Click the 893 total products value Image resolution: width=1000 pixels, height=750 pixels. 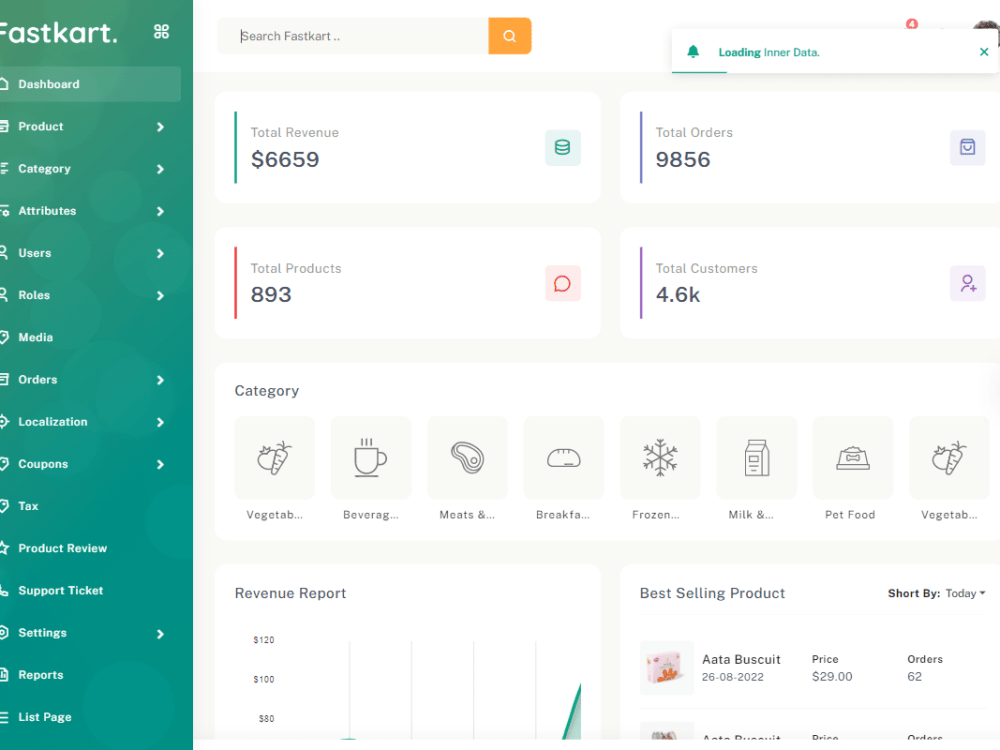point(271,295)
